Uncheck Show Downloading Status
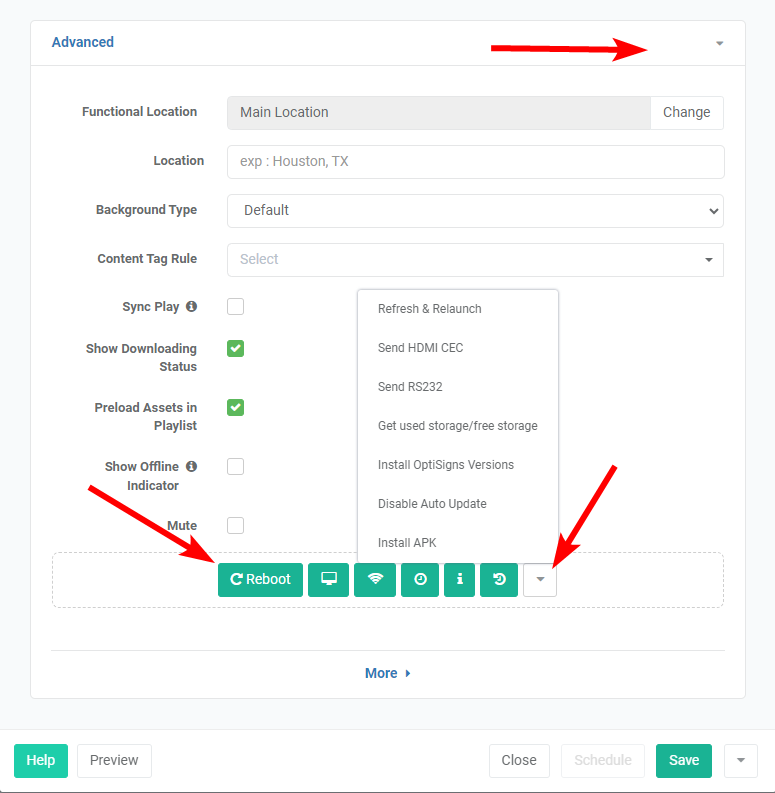Screen dimensions: 775x793 235,348
